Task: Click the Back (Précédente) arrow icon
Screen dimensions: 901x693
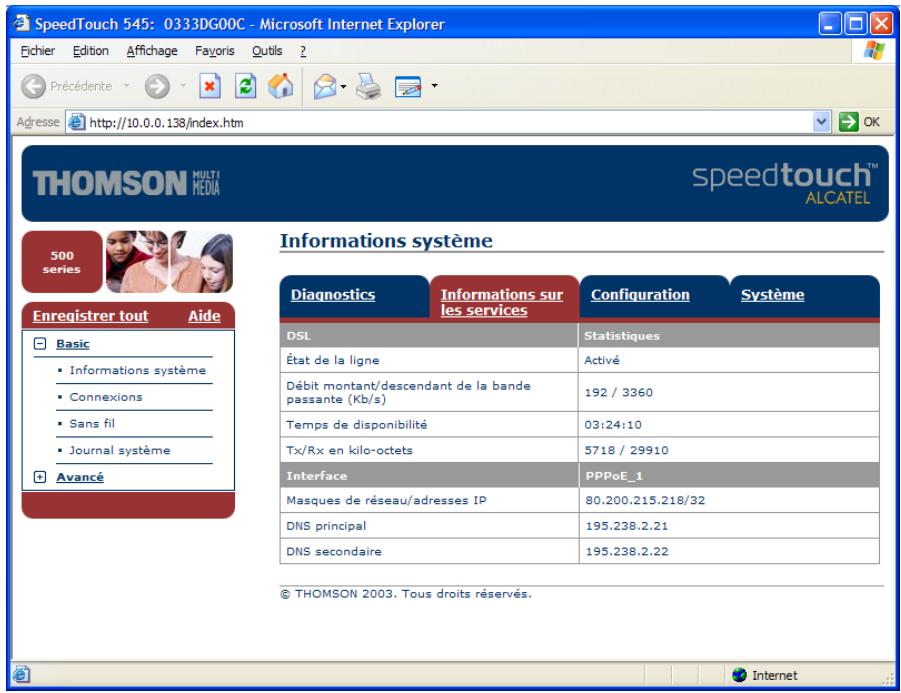Action: [x=33, y=87]
